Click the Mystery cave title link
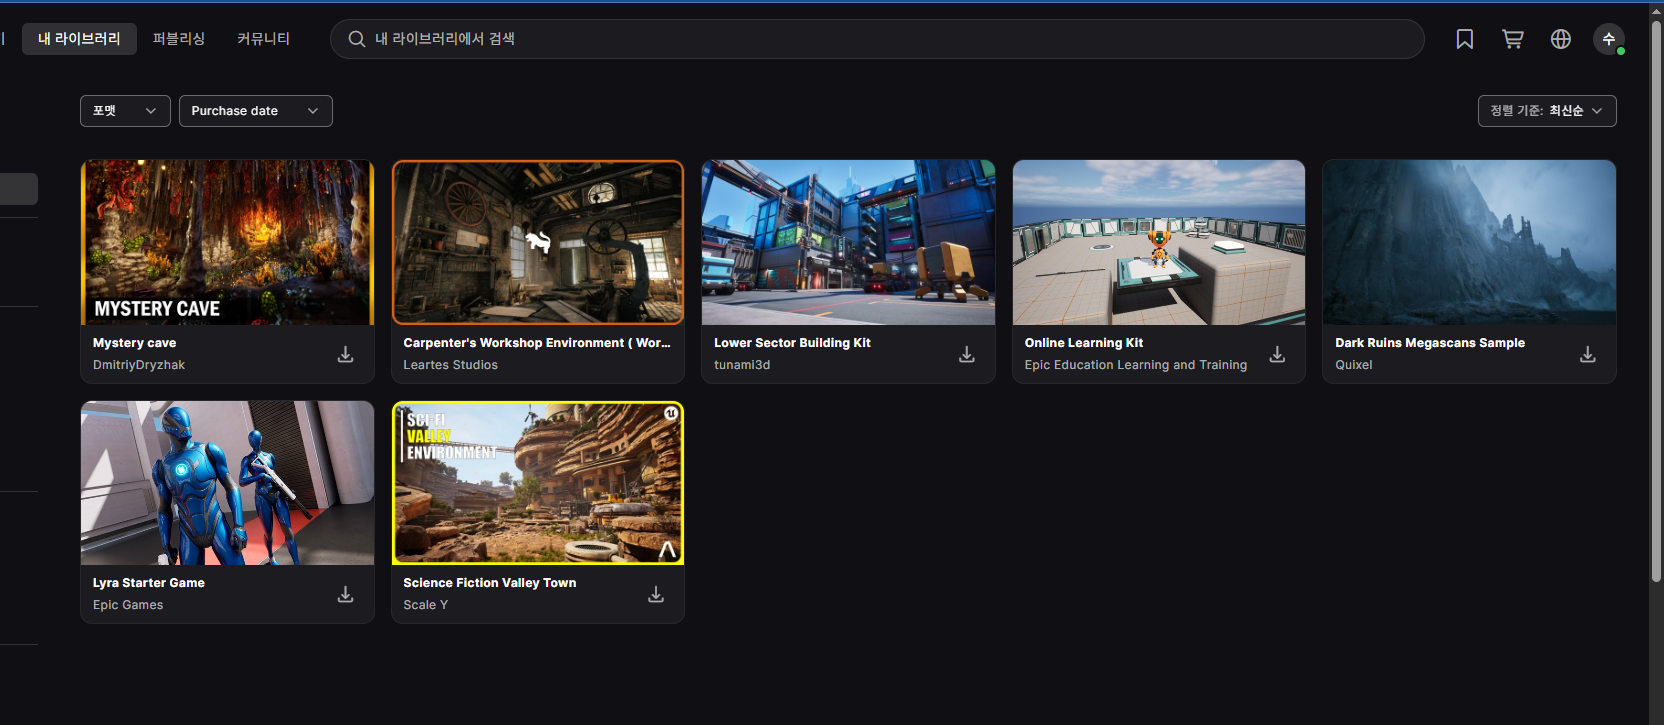 (134, 343)
